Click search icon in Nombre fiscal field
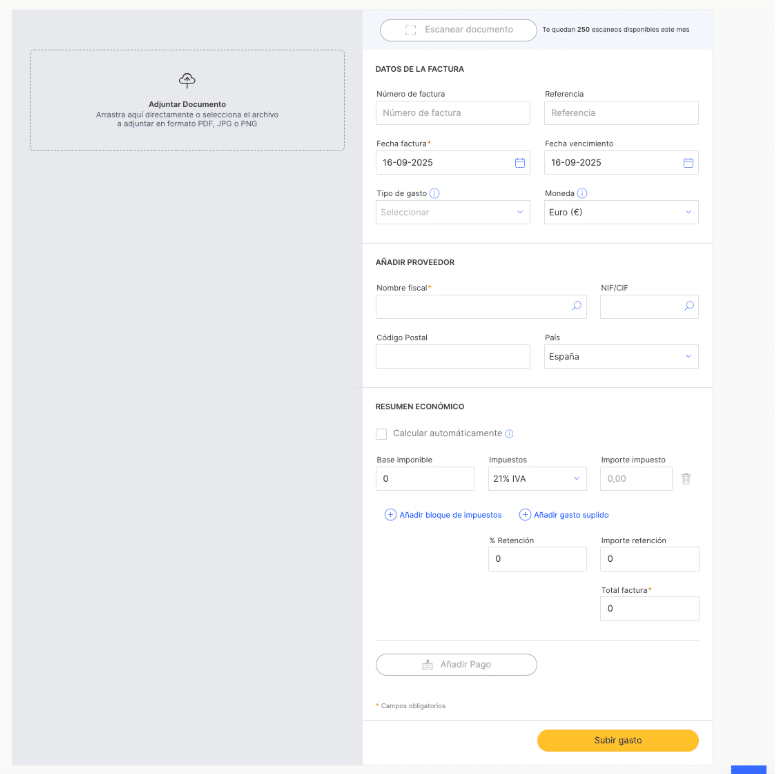Image resolution: width=778 pixels, height=774 pixels. [576, 307]
